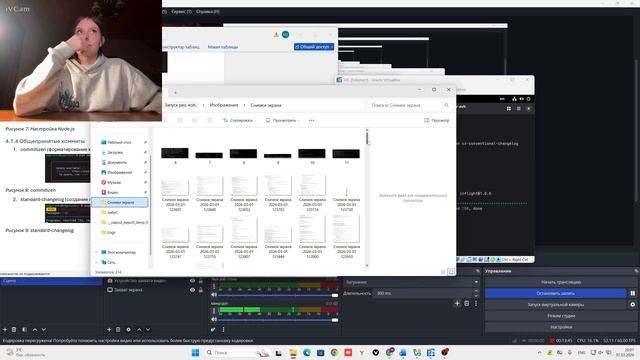Switch Explorer to large thumbnails view icon
The width and height of the screenshot is (640, 360).
[451, 272]
